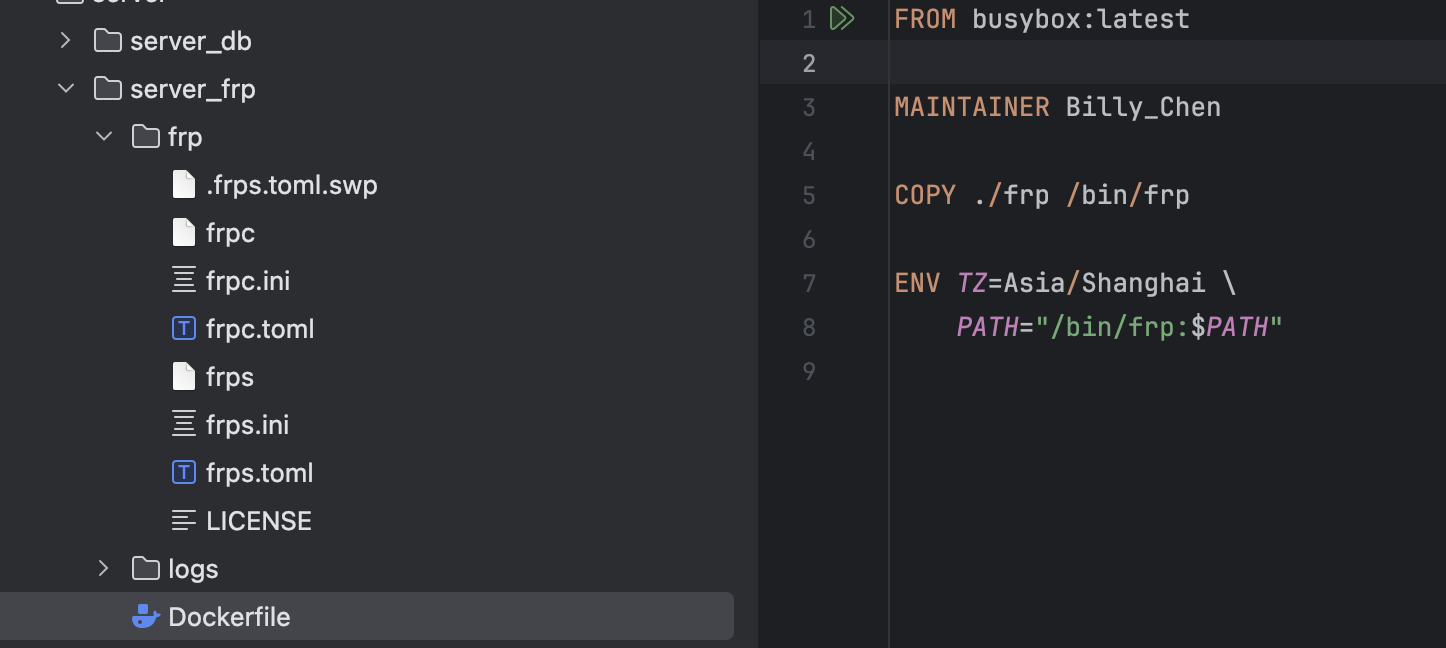
Task: Click the Docker whale icon beside Dockerfile
Action: tap(146, 617)
